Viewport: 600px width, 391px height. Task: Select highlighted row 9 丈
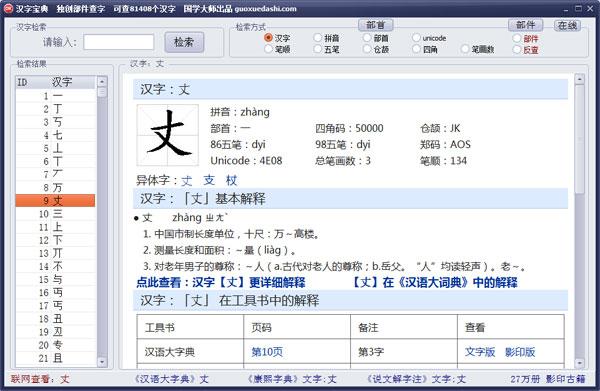coord(55,200)
